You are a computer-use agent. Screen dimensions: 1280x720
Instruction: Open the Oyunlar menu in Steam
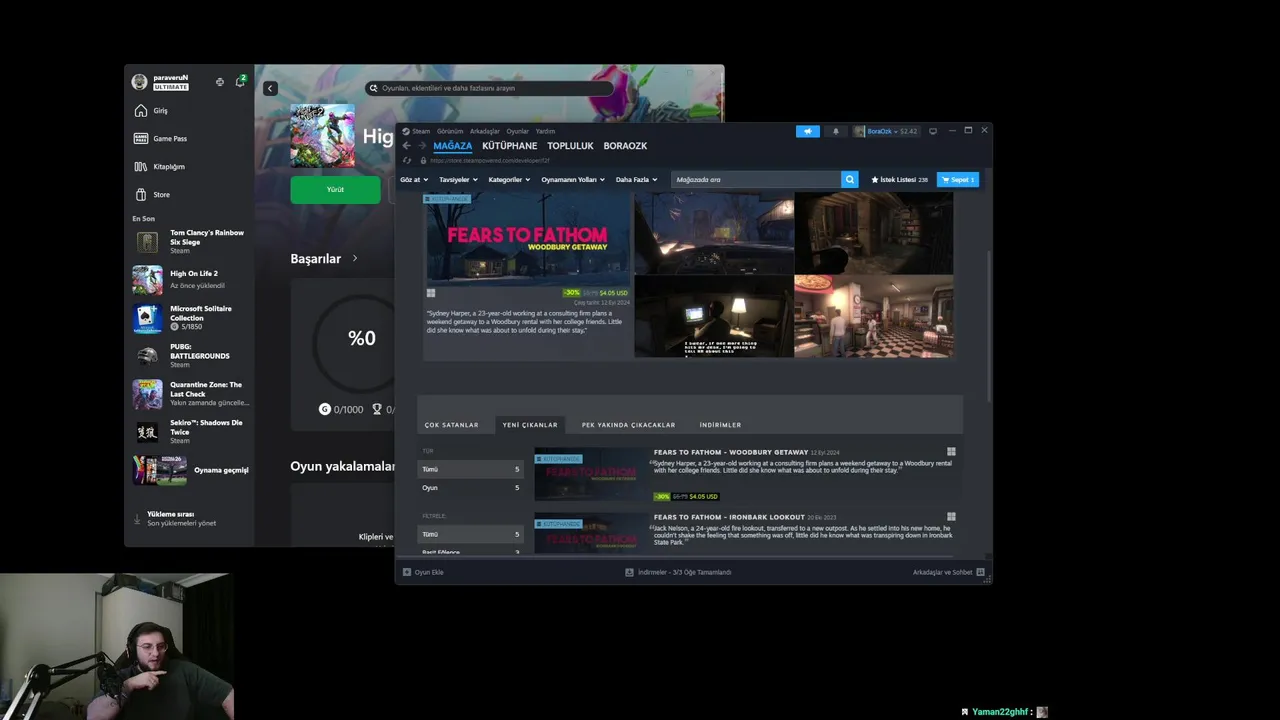coord(518,131)
